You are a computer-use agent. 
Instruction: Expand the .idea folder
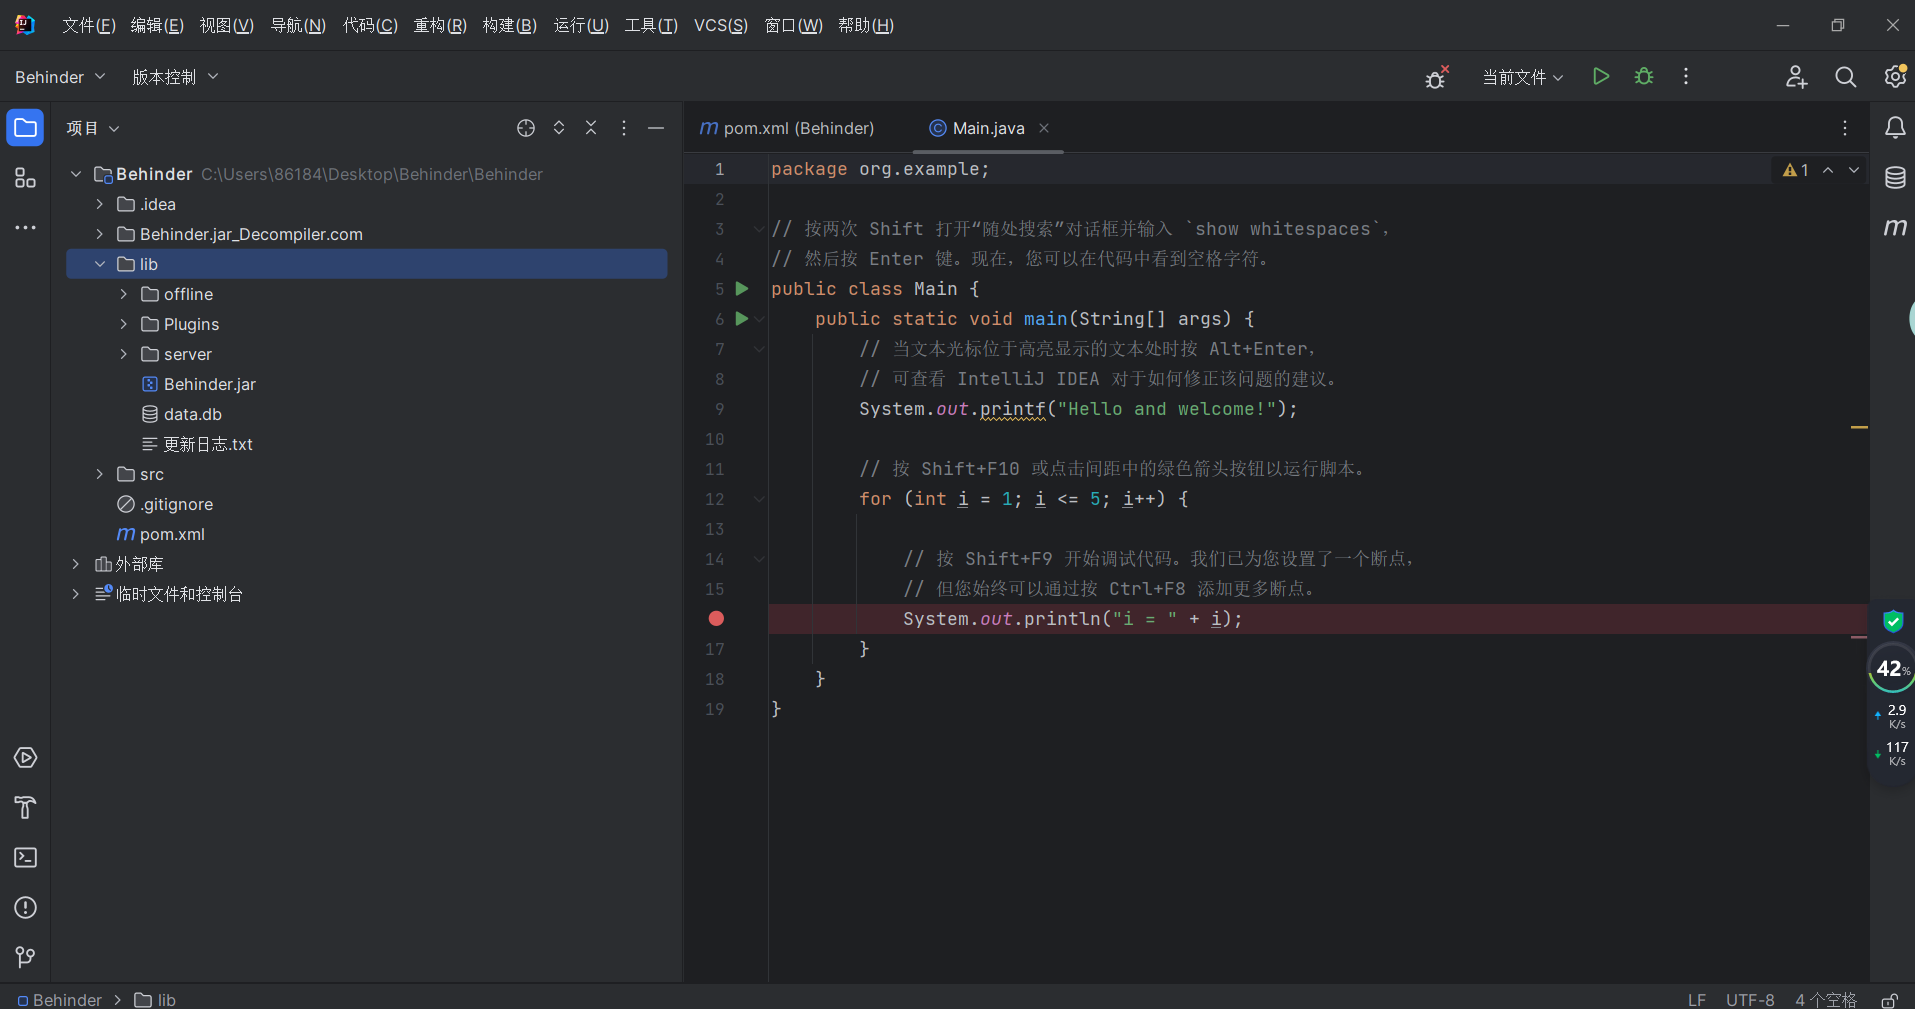(100, 204)
